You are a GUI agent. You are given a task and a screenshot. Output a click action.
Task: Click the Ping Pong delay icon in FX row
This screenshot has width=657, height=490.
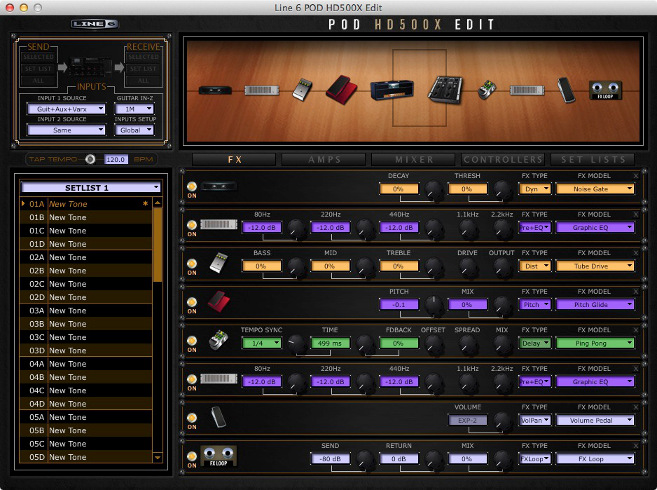219,340
